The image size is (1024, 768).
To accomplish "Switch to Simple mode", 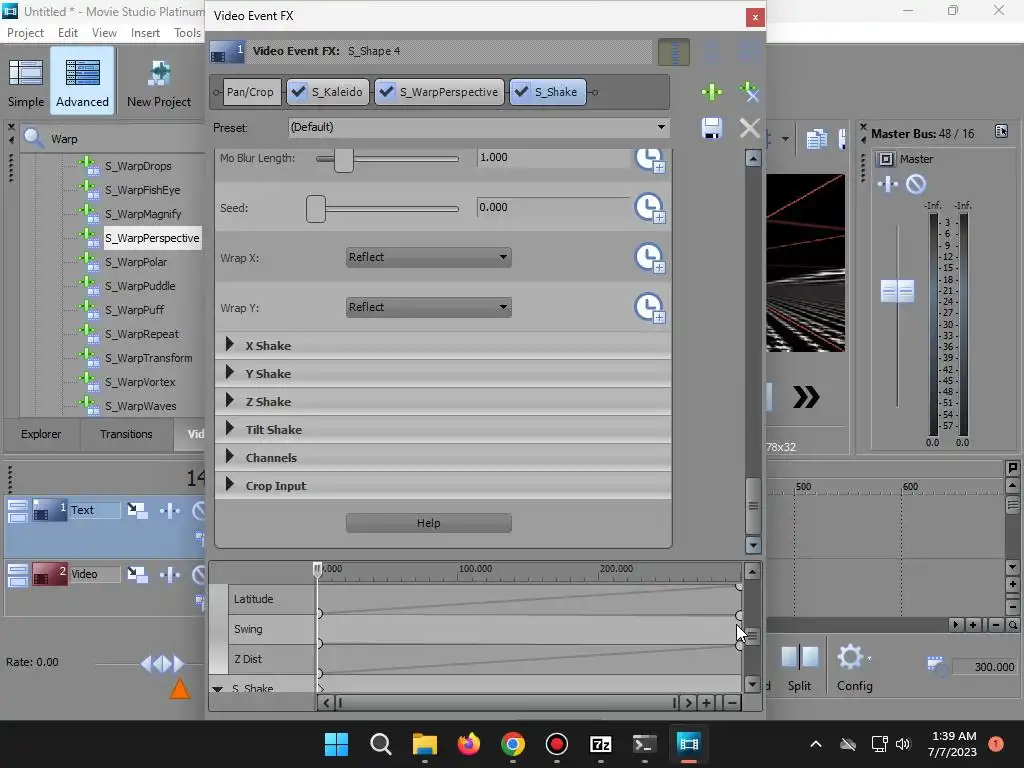I will pos(26,83).
